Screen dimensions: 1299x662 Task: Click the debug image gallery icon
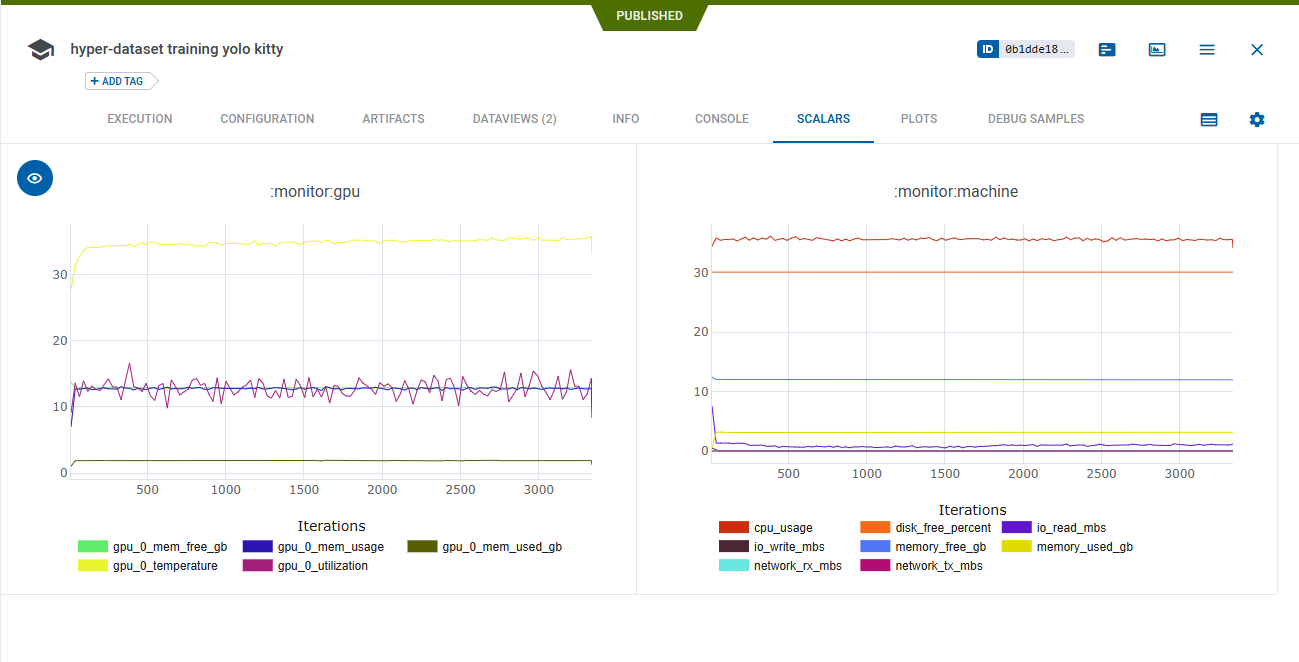click(1156, 48)
